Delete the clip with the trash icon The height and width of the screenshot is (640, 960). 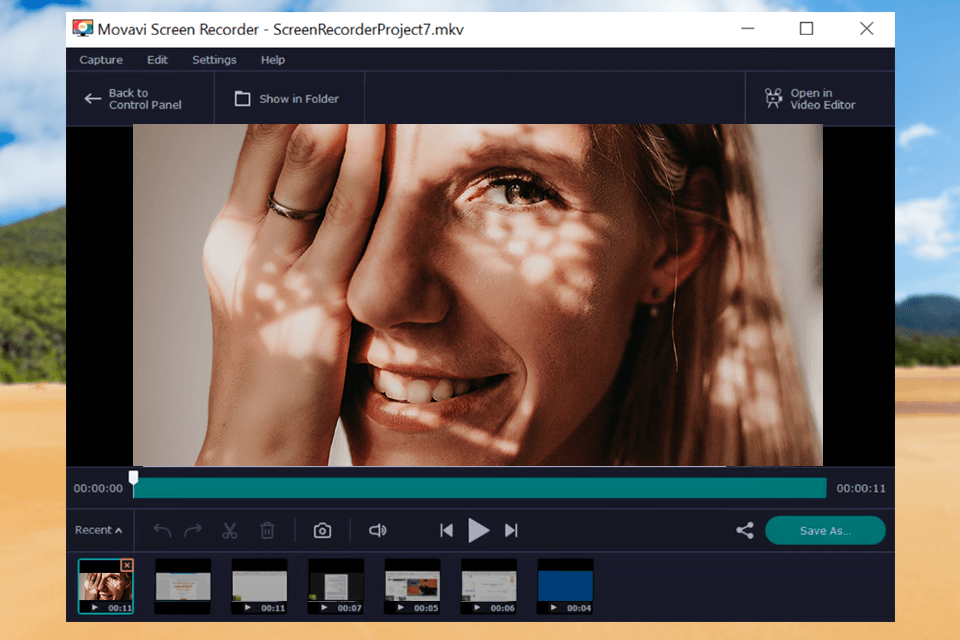[x=267, y=530]
